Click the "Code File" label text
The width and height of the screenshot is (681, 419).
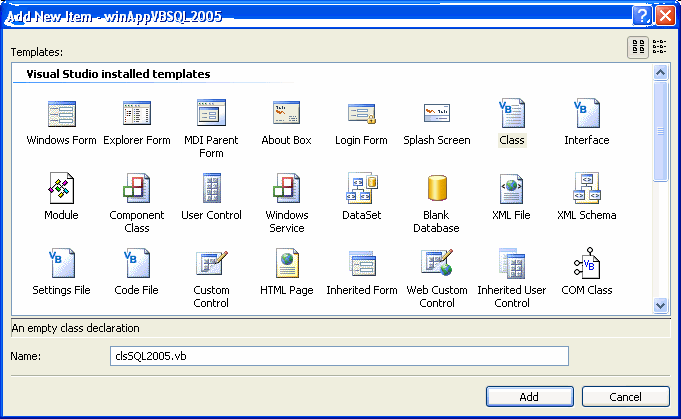pos(136,290)
